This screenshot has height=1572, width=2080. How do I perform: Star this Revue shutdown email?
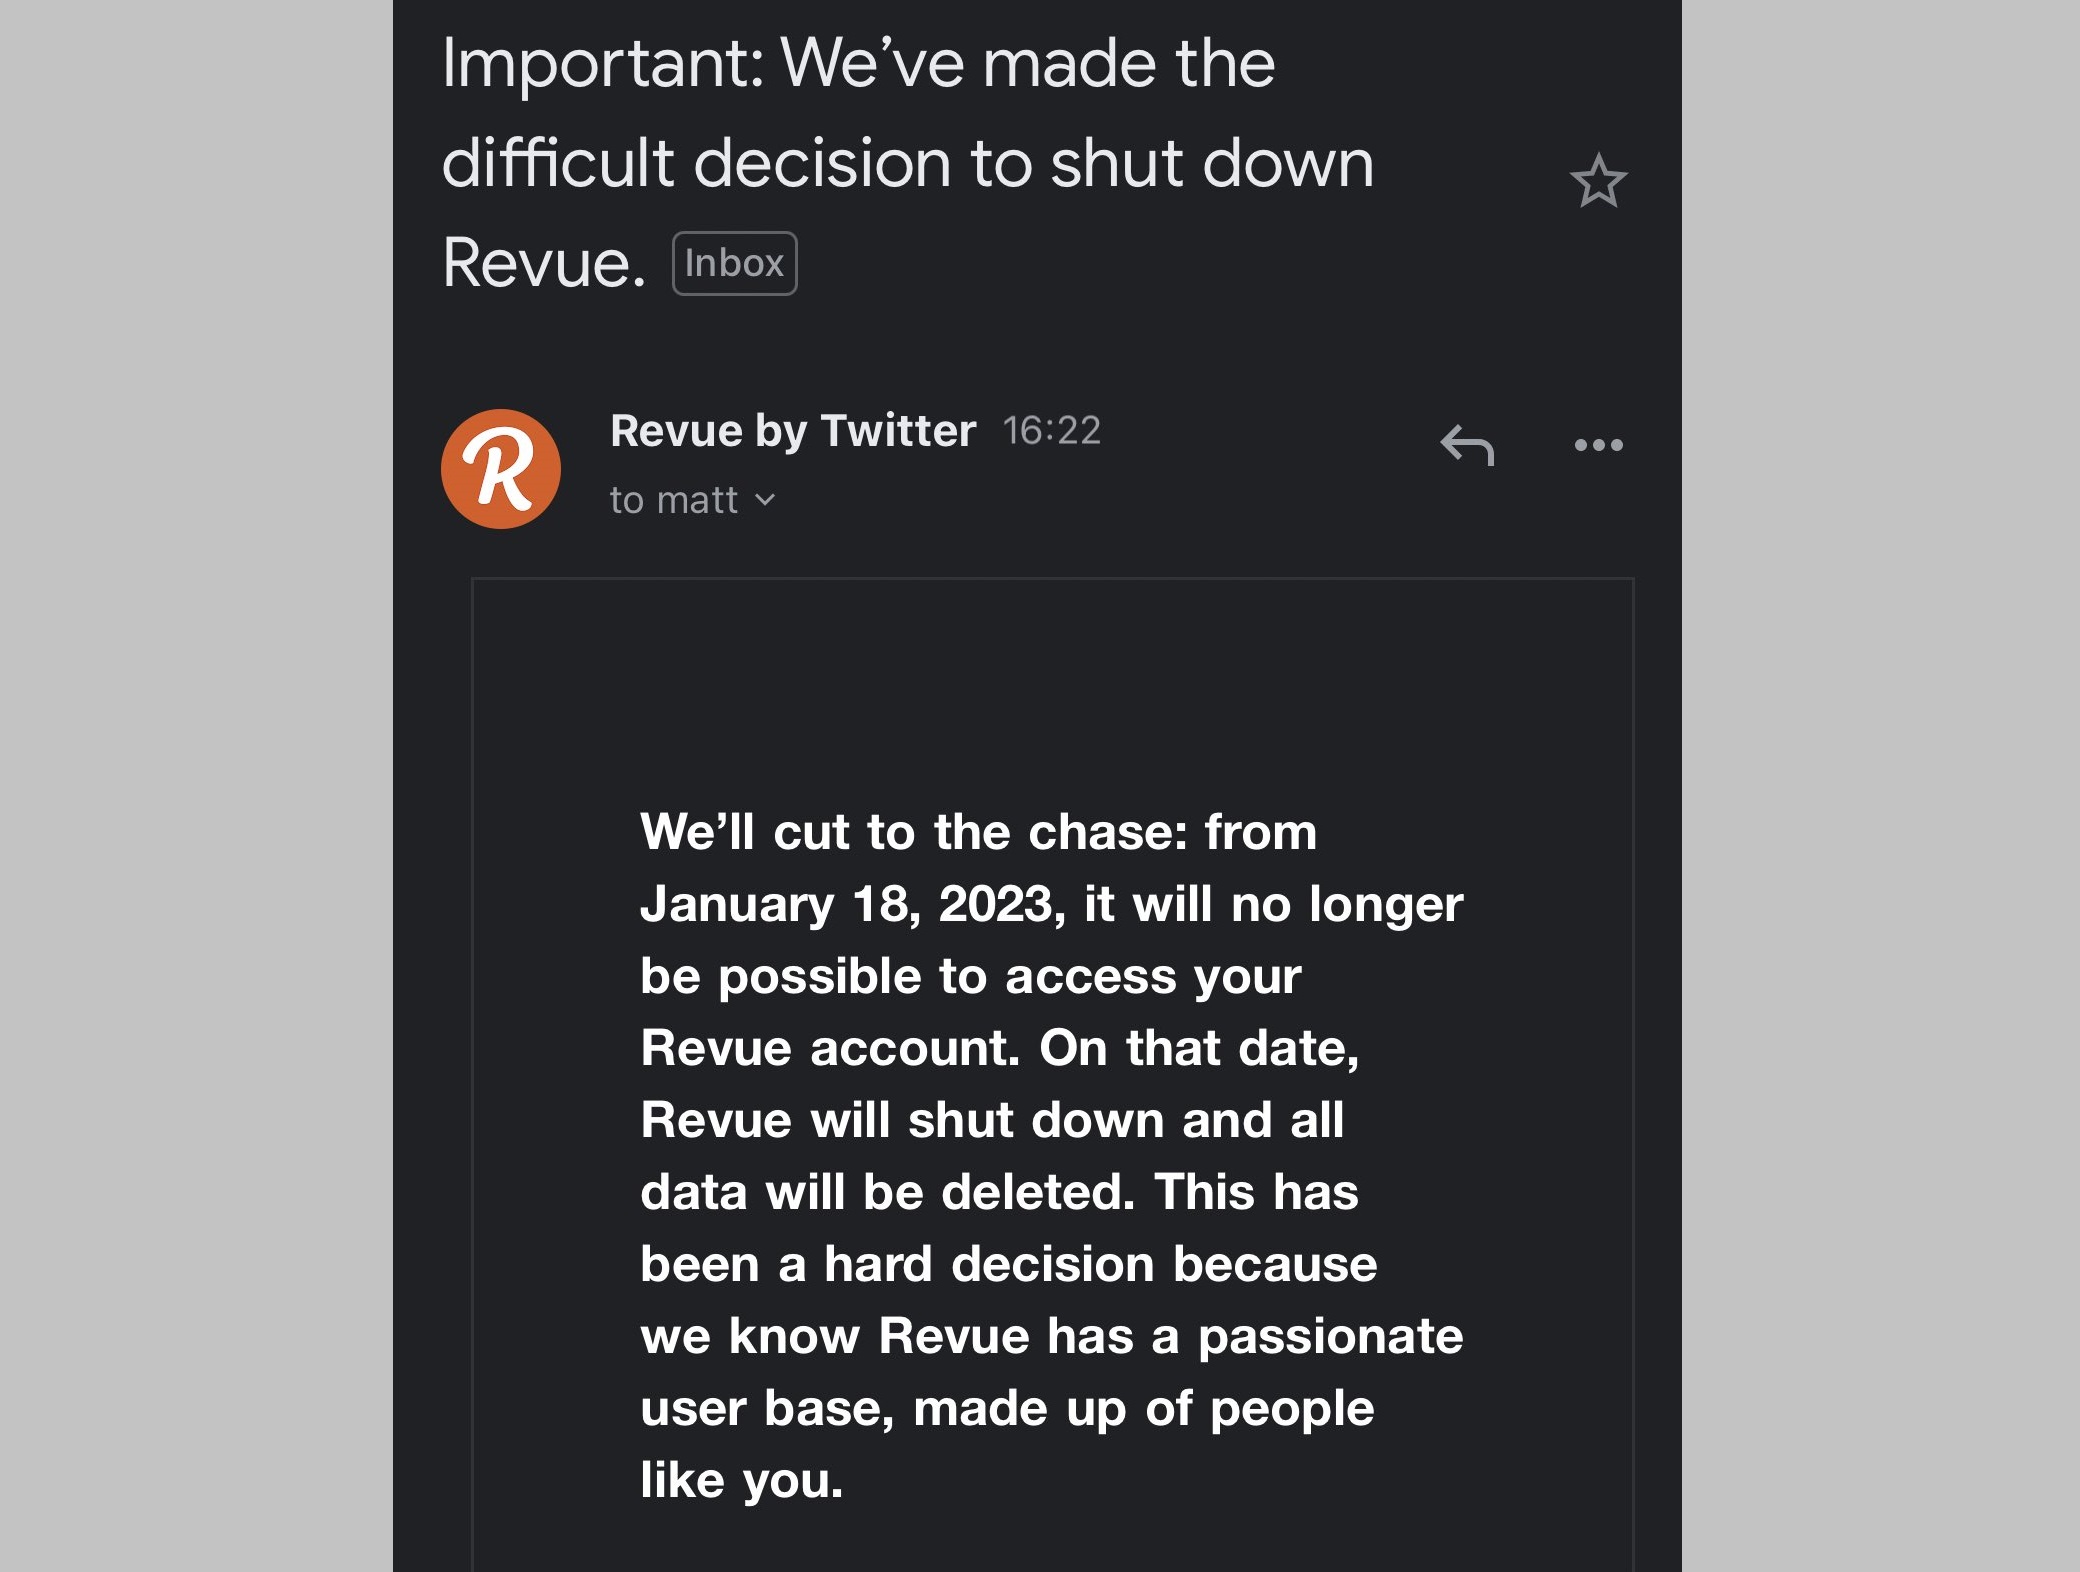click(x=1598, y=181)
